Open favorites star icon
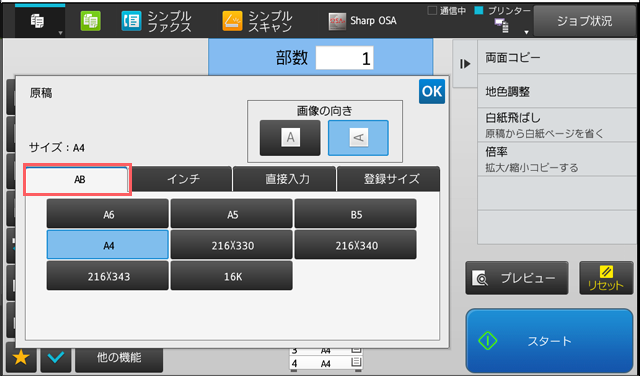 [21, 358]
